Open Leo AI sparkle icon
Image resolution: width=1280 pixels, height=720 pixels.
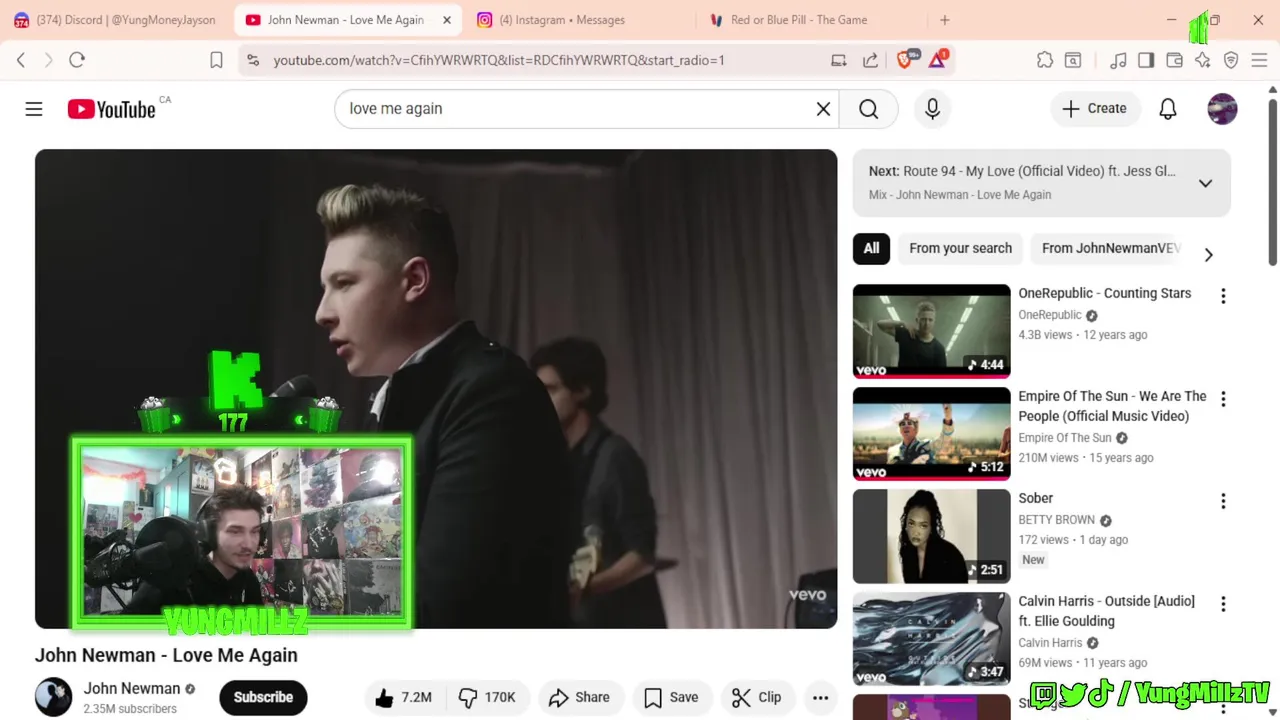1202,60
